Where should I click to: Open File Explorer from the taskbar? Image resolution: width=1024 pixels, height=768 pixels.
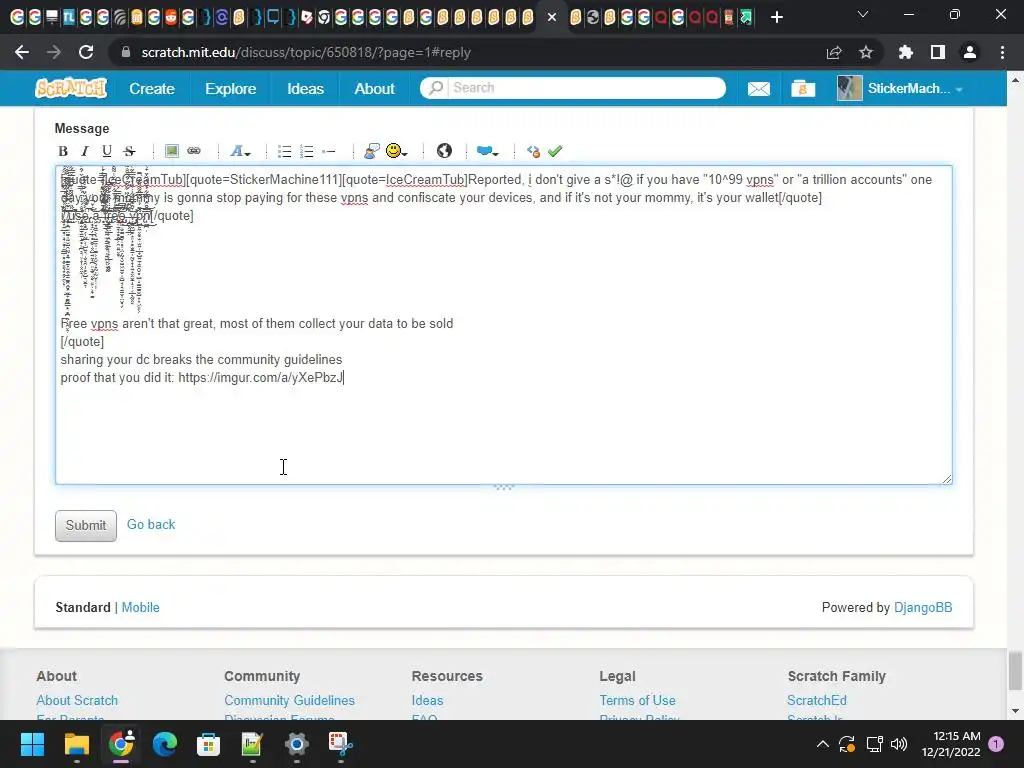tap(76, 744)
